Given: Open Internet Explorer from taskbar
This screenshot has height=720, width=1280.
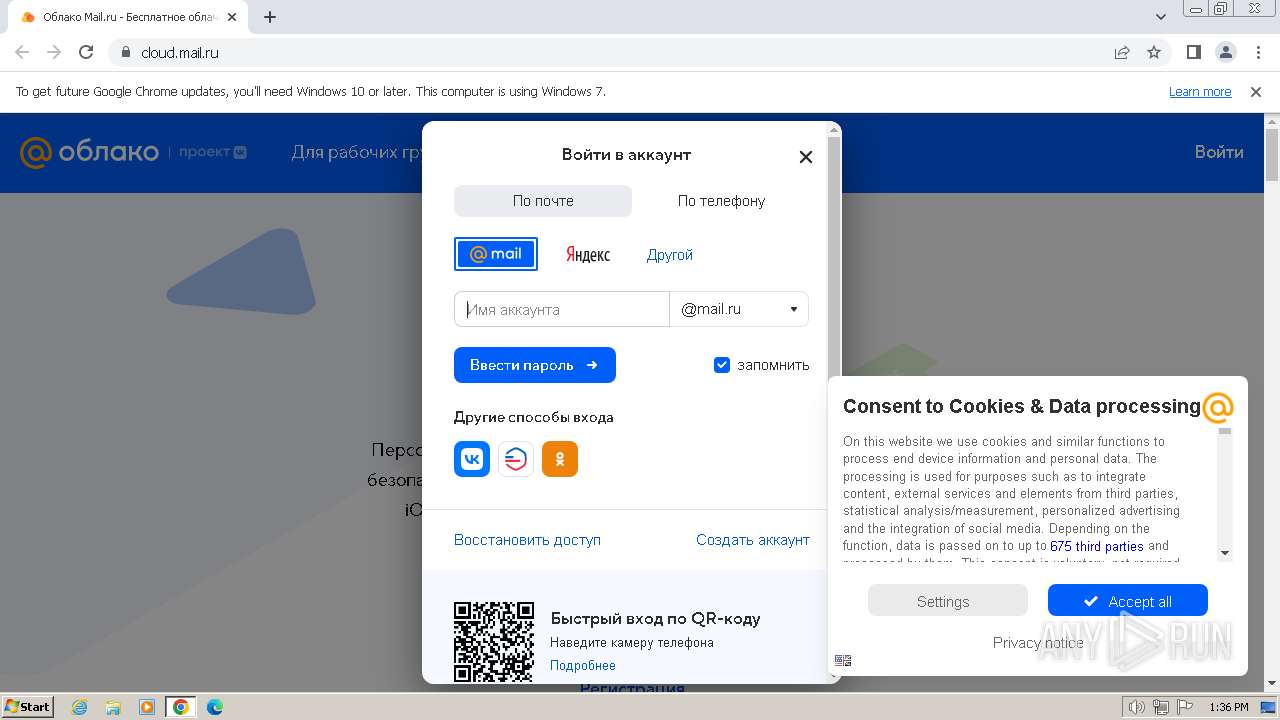Looking at the screenshot, I should tap(80, 707).
